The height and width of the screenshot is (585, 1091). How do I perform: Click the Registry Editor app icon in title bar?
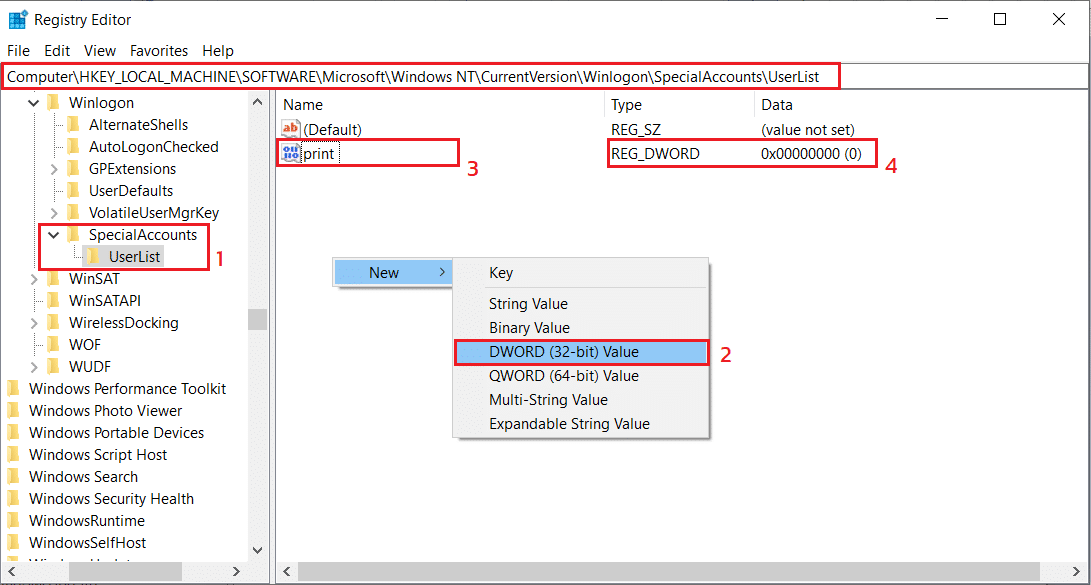tap(17, 19)
